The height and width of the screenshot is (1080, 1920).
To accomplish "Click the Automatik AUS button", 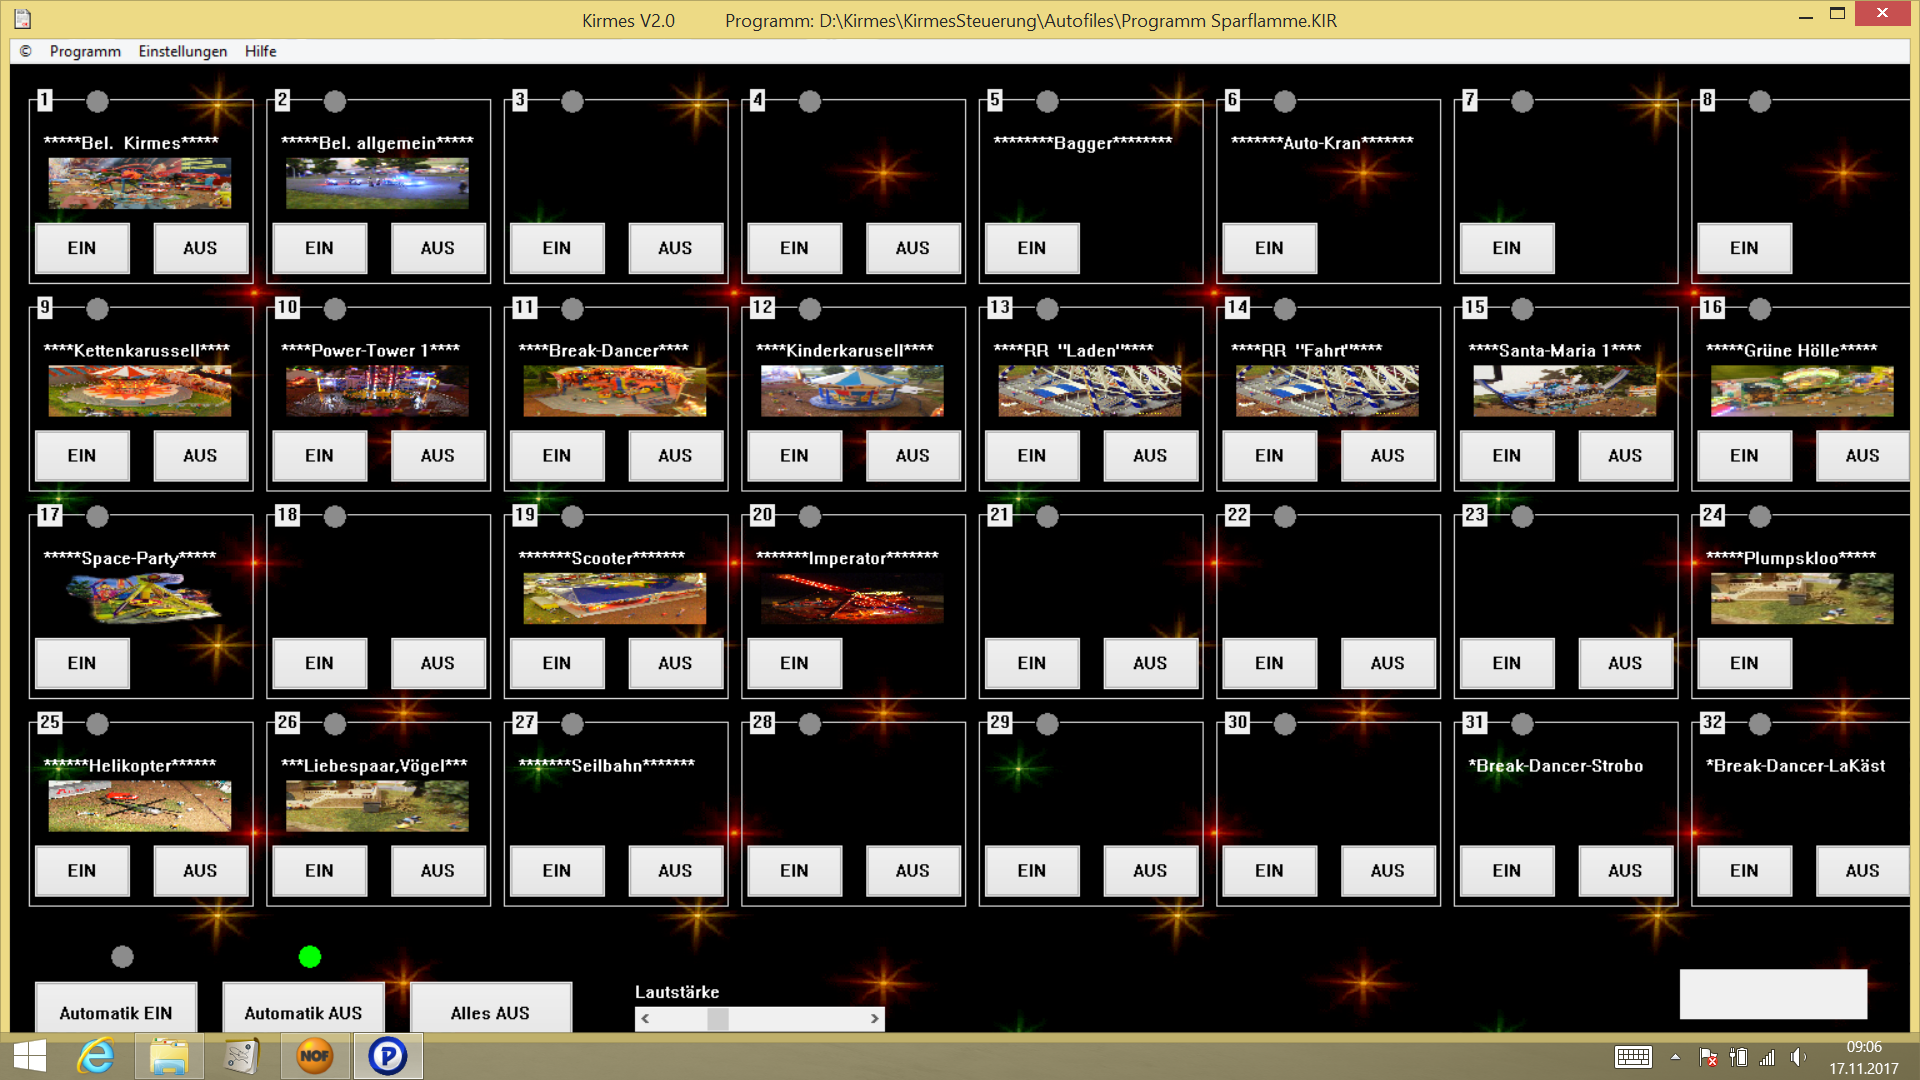I will tap(302, 1013).
